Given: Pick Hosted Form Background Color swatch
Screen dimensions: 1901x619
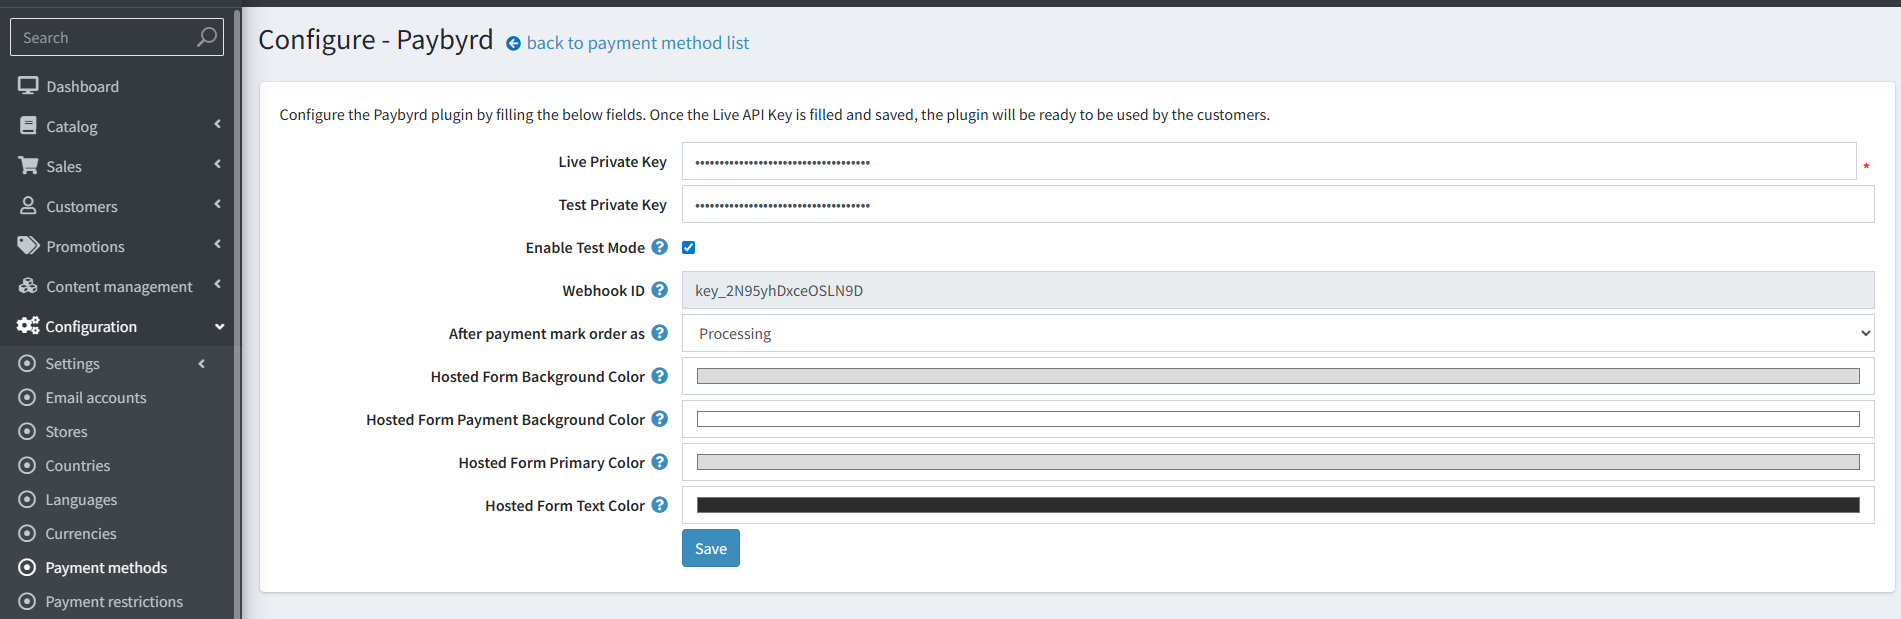Looking at the screenshot, I should (x=1278, y=376).
